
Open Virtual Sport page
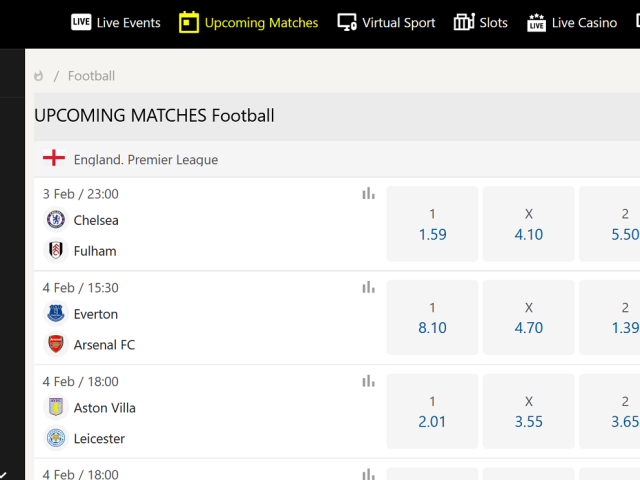coord(386,22)
